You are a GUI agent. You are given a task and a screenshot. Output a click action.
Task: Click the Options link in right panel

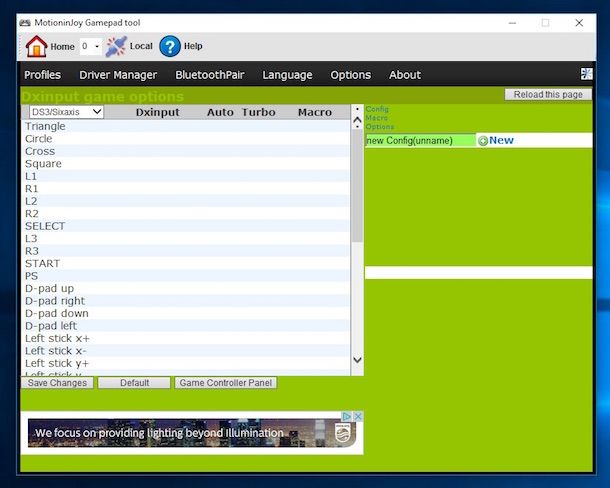tap(380, 126)
